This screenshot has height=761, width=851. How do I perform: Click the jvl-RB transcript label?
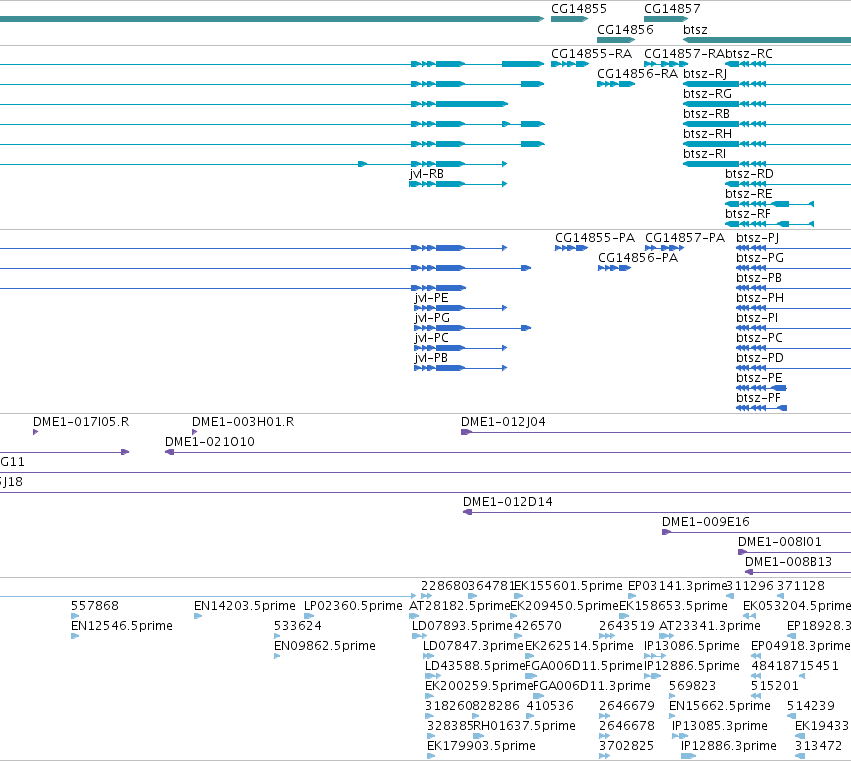point(427,174)
